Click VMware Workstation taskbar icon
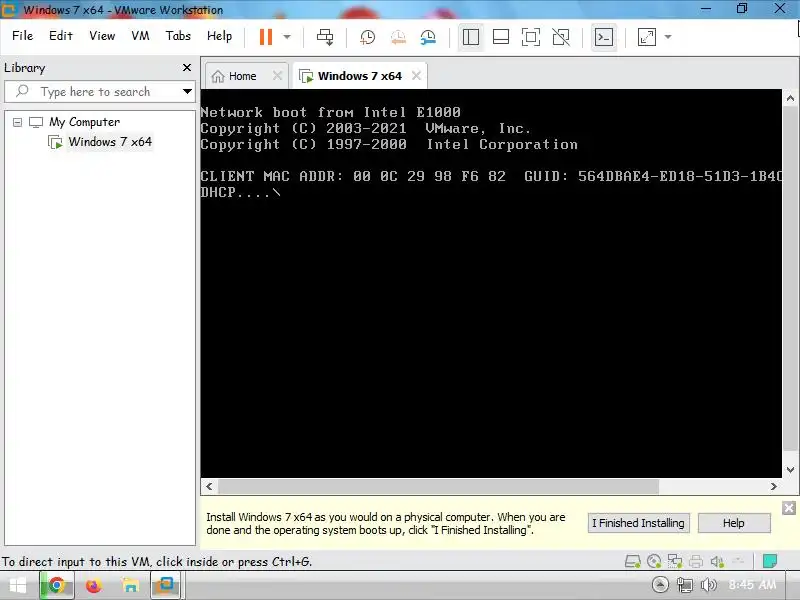Screen dimensions: 800x600 click(165, 585)
